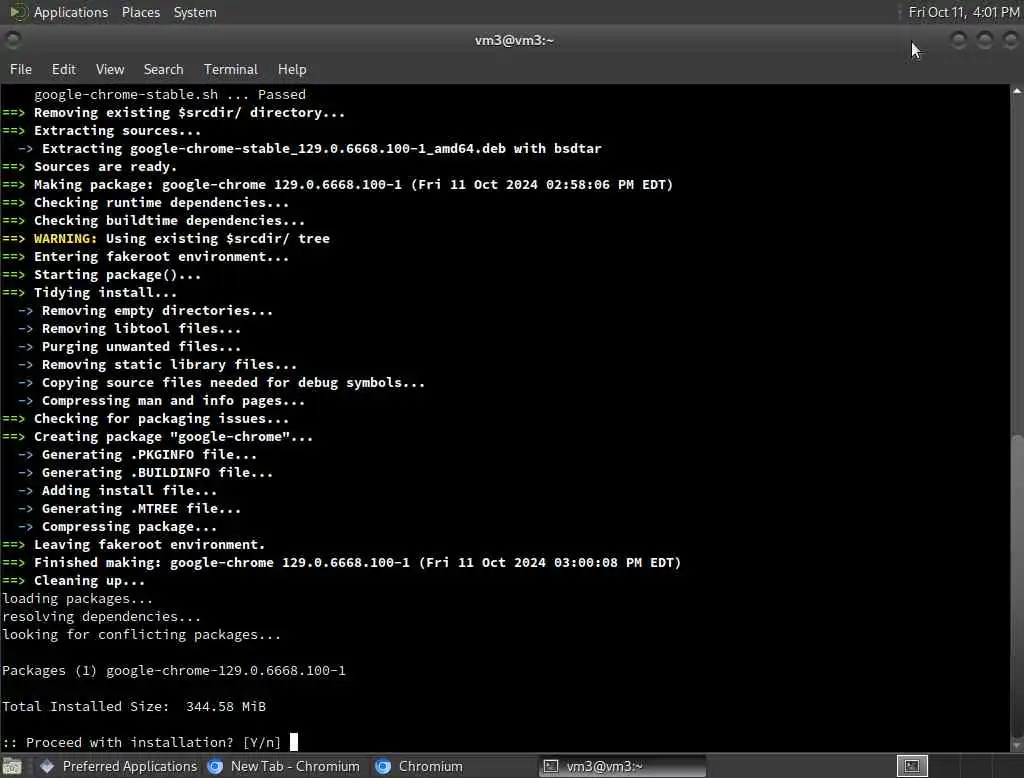The width and height of the screenshot is (1024, 778).
Task: Open the System menu in top panel
Action: 195,12
